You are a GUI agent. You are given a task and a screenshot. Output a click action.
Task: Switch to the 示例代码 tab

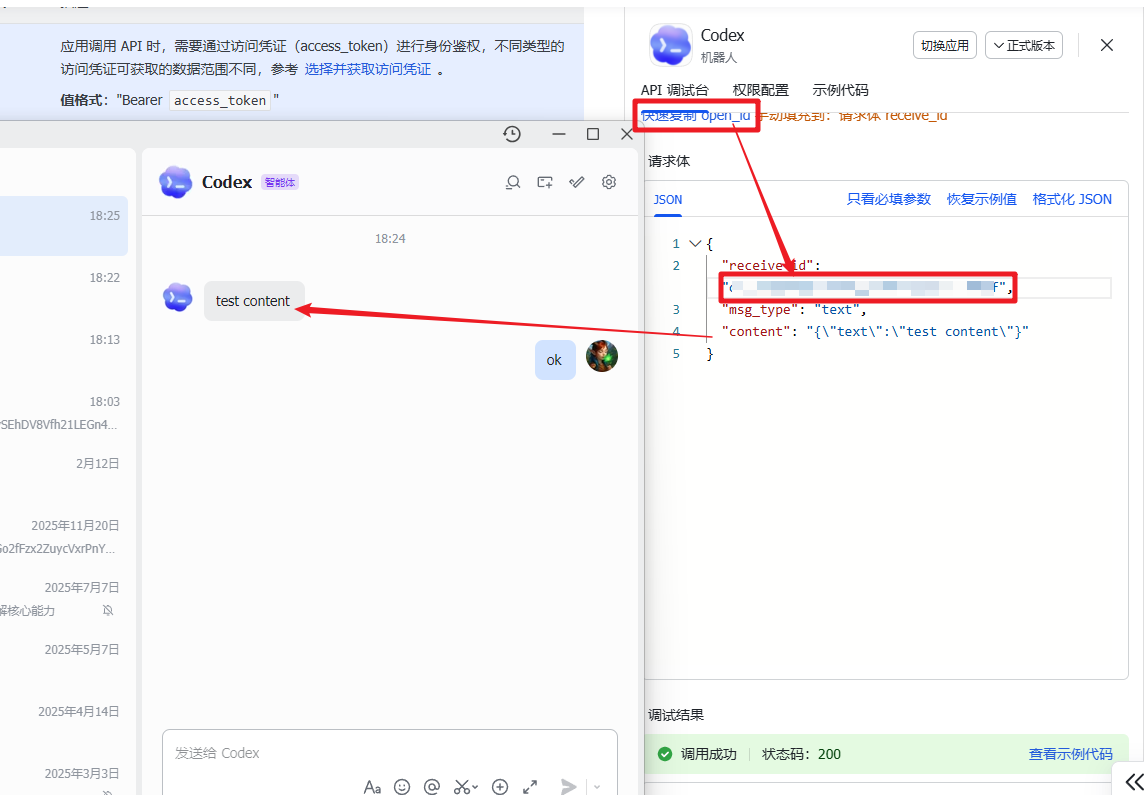840,90
